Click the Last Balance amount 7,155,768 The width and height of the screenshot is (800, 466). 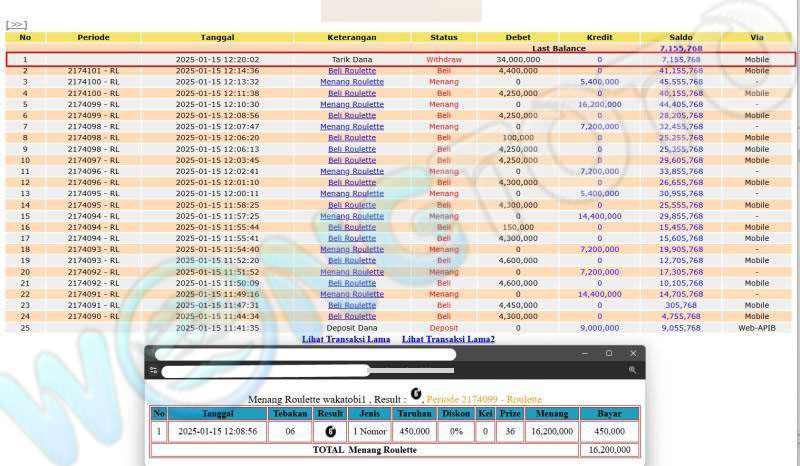click(679, 48)
